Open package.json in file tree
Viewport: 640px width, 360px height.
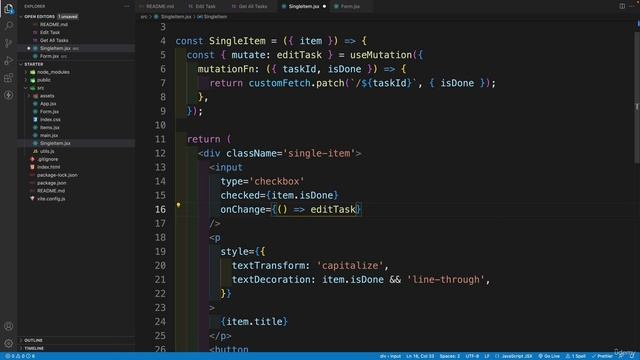(51, 183)
